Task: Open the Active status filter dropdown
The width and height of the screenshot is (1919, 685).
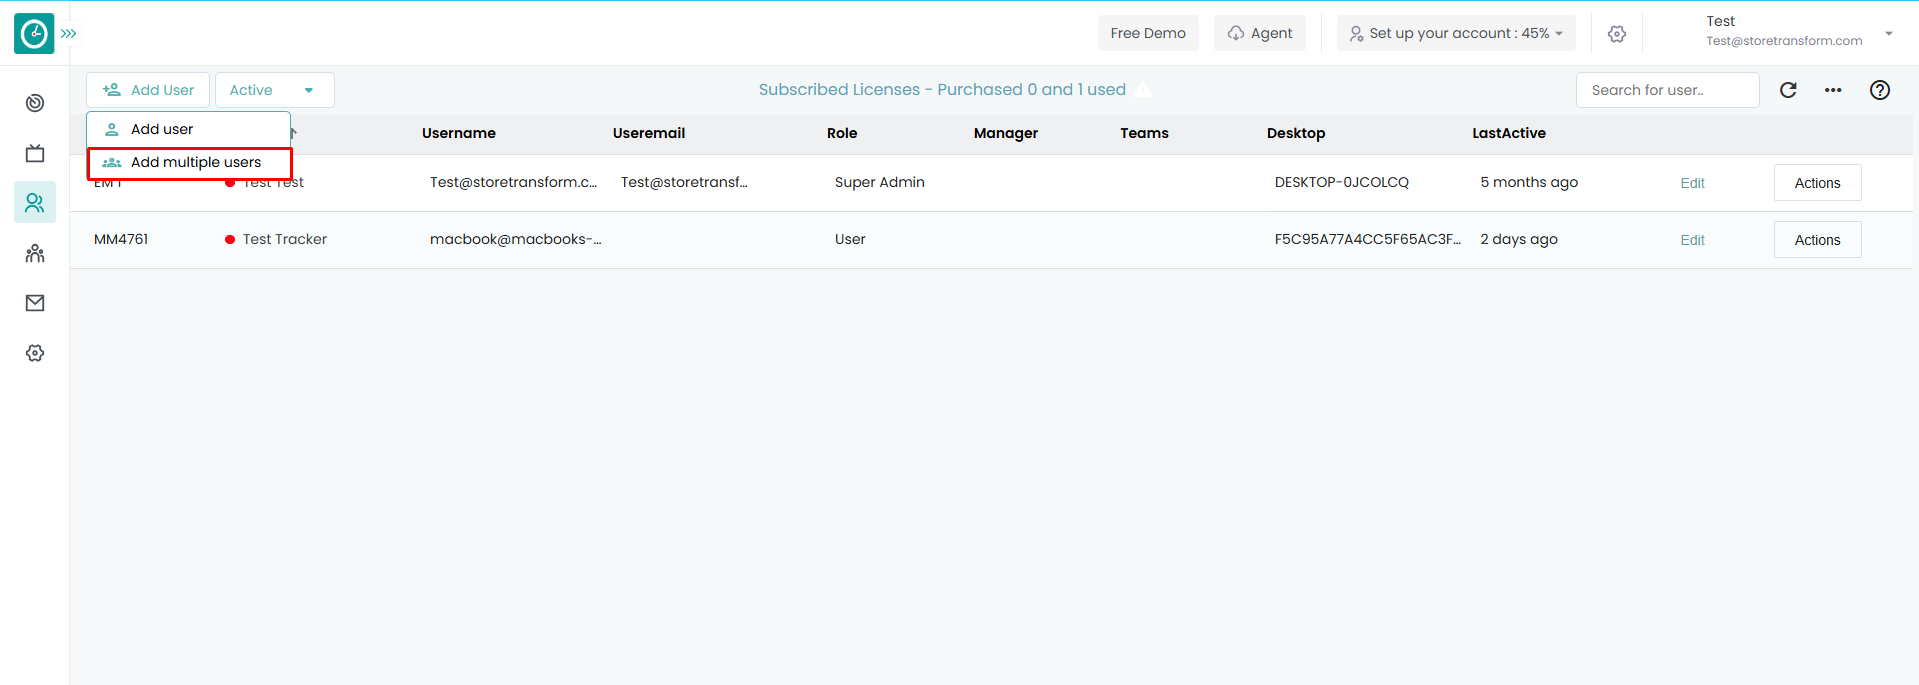Action: (x=275, y=90)
